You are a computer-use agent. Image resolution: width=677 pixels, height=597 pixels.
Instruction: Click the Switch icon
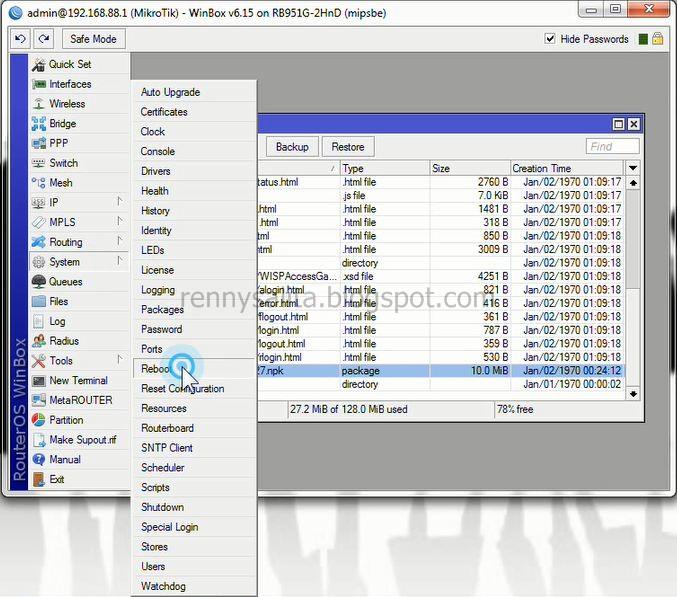[x=38, y=163]
